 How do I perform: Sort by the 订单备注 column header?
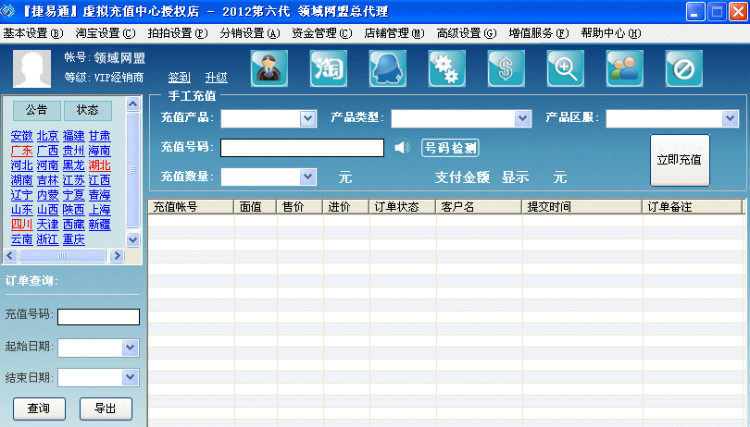[692, 207]
